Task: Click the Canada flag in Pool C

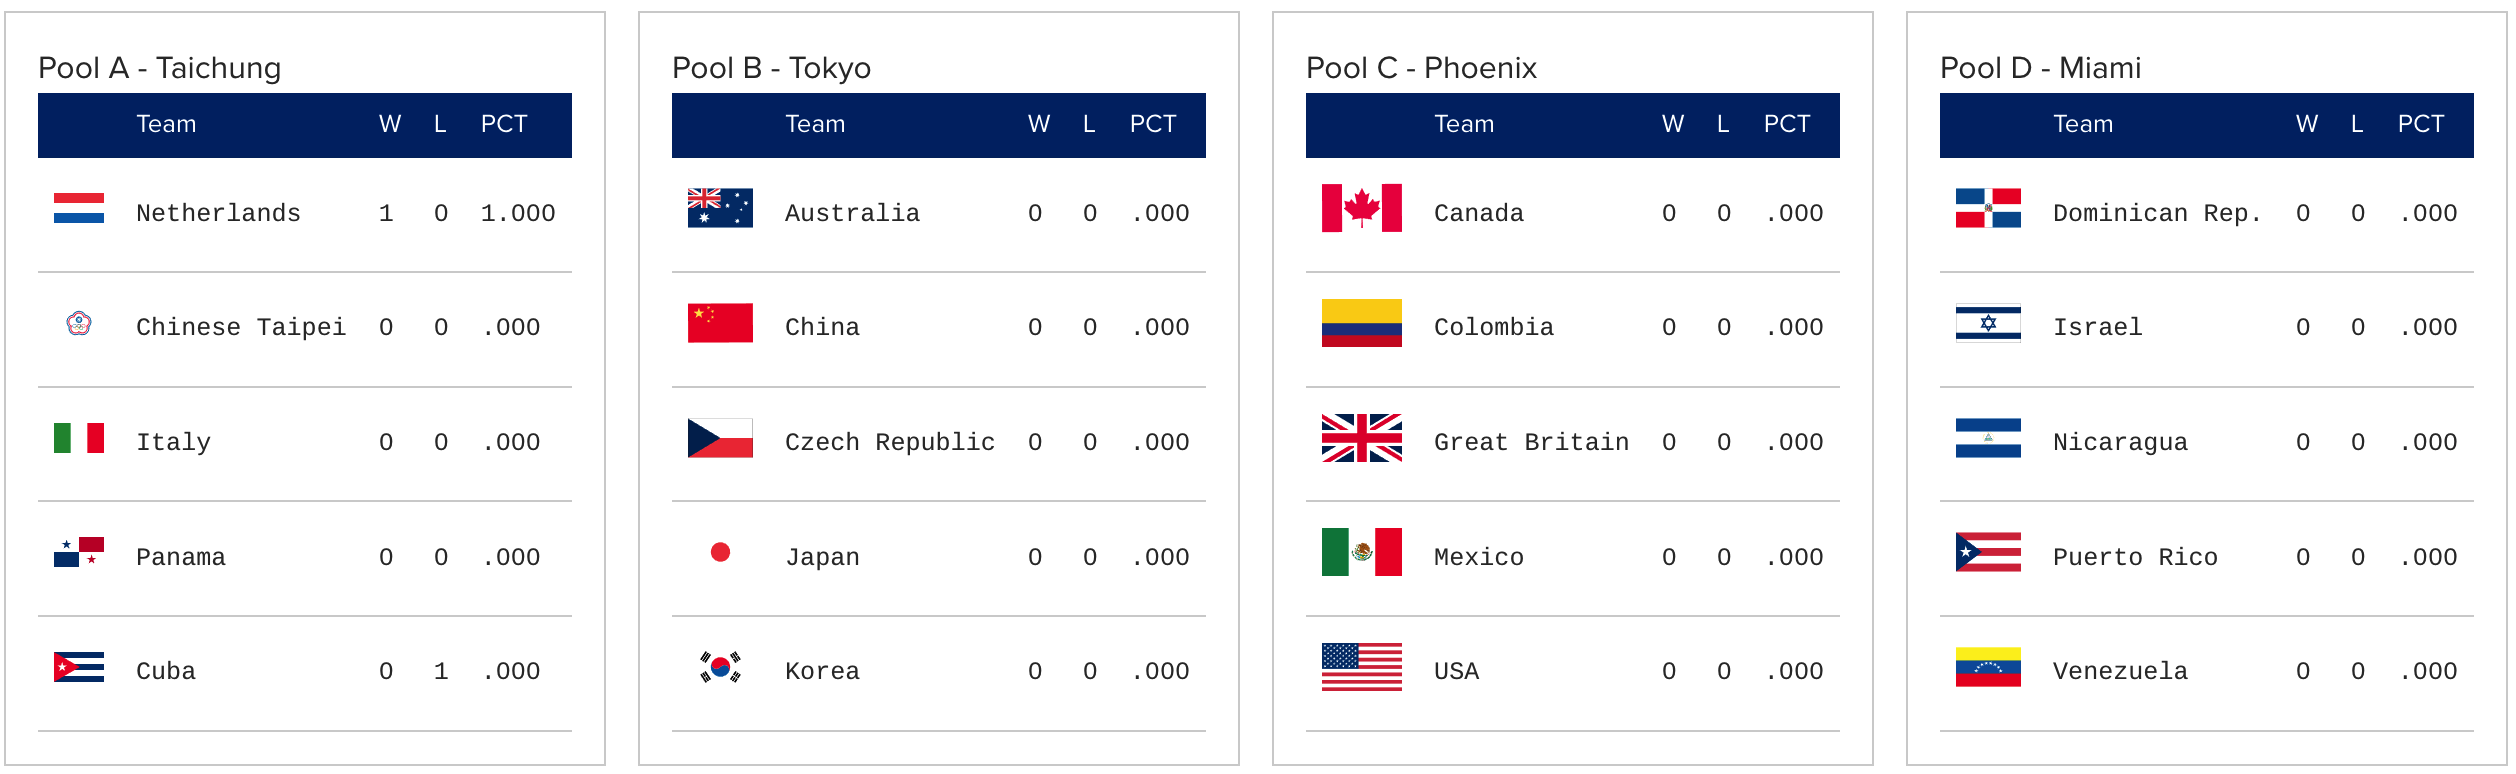Action: 1362,208
